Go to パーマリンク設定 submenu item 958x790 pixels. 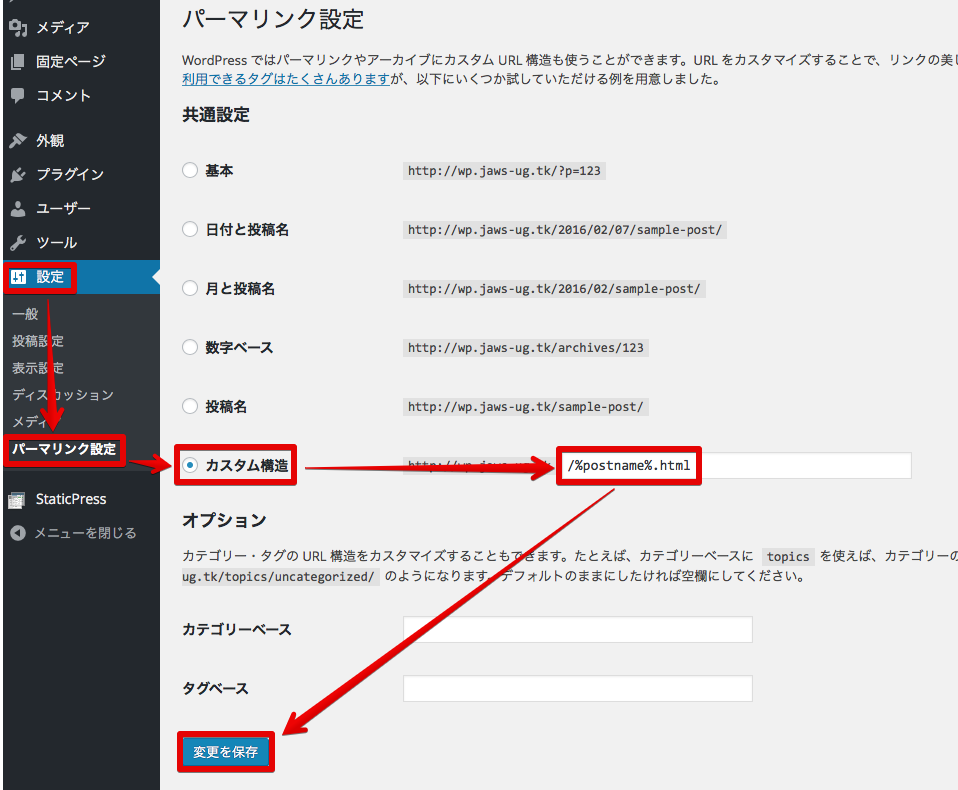click(x=62, y=451)
